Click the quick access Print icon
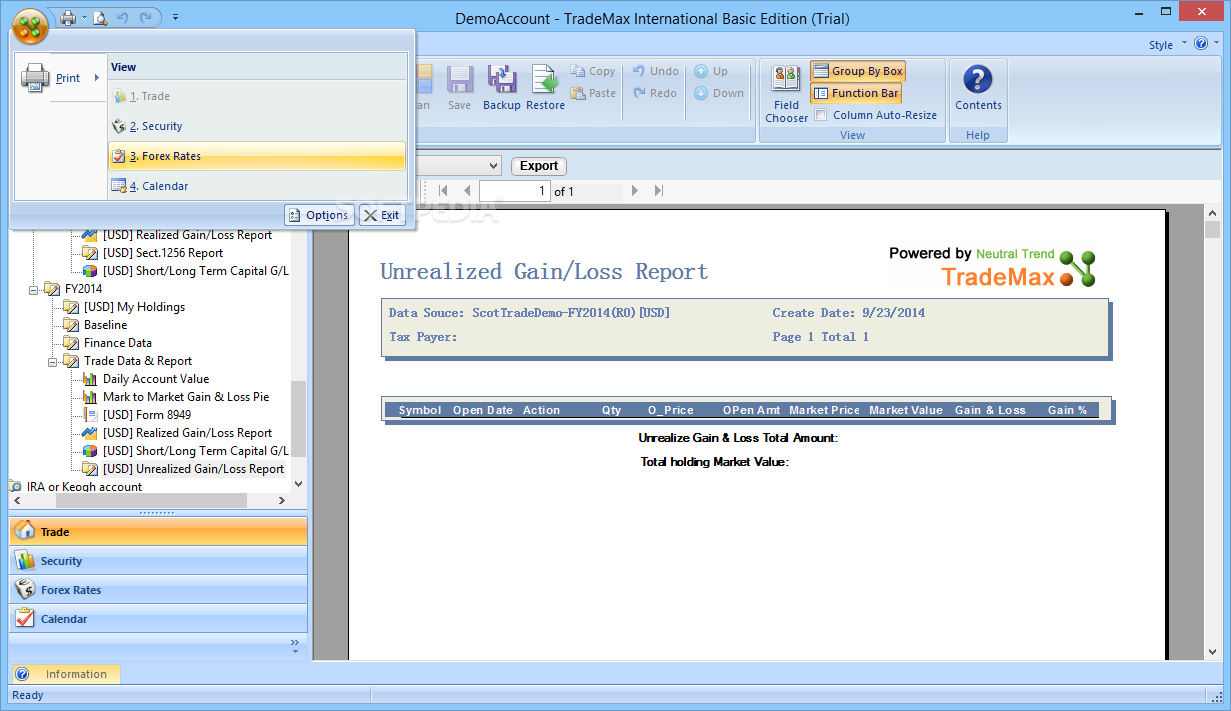The width and height of the screenshot is (1231, 711). pos(68,17)
